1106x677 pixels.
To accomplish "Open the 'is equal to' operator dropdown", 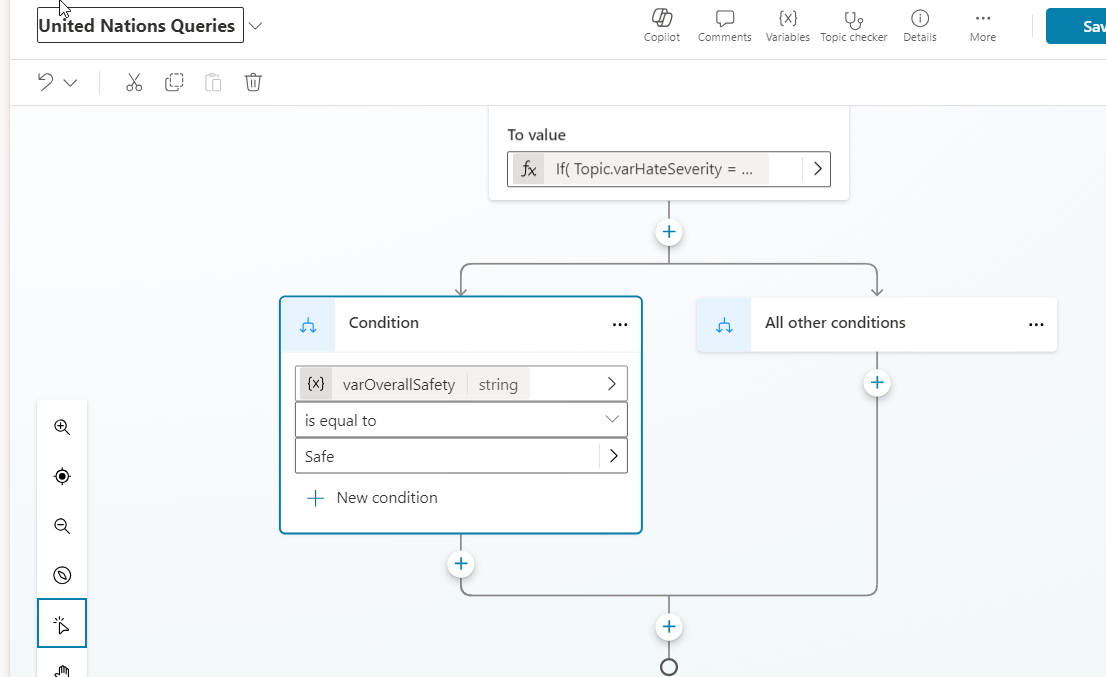I will coord(461,420).
